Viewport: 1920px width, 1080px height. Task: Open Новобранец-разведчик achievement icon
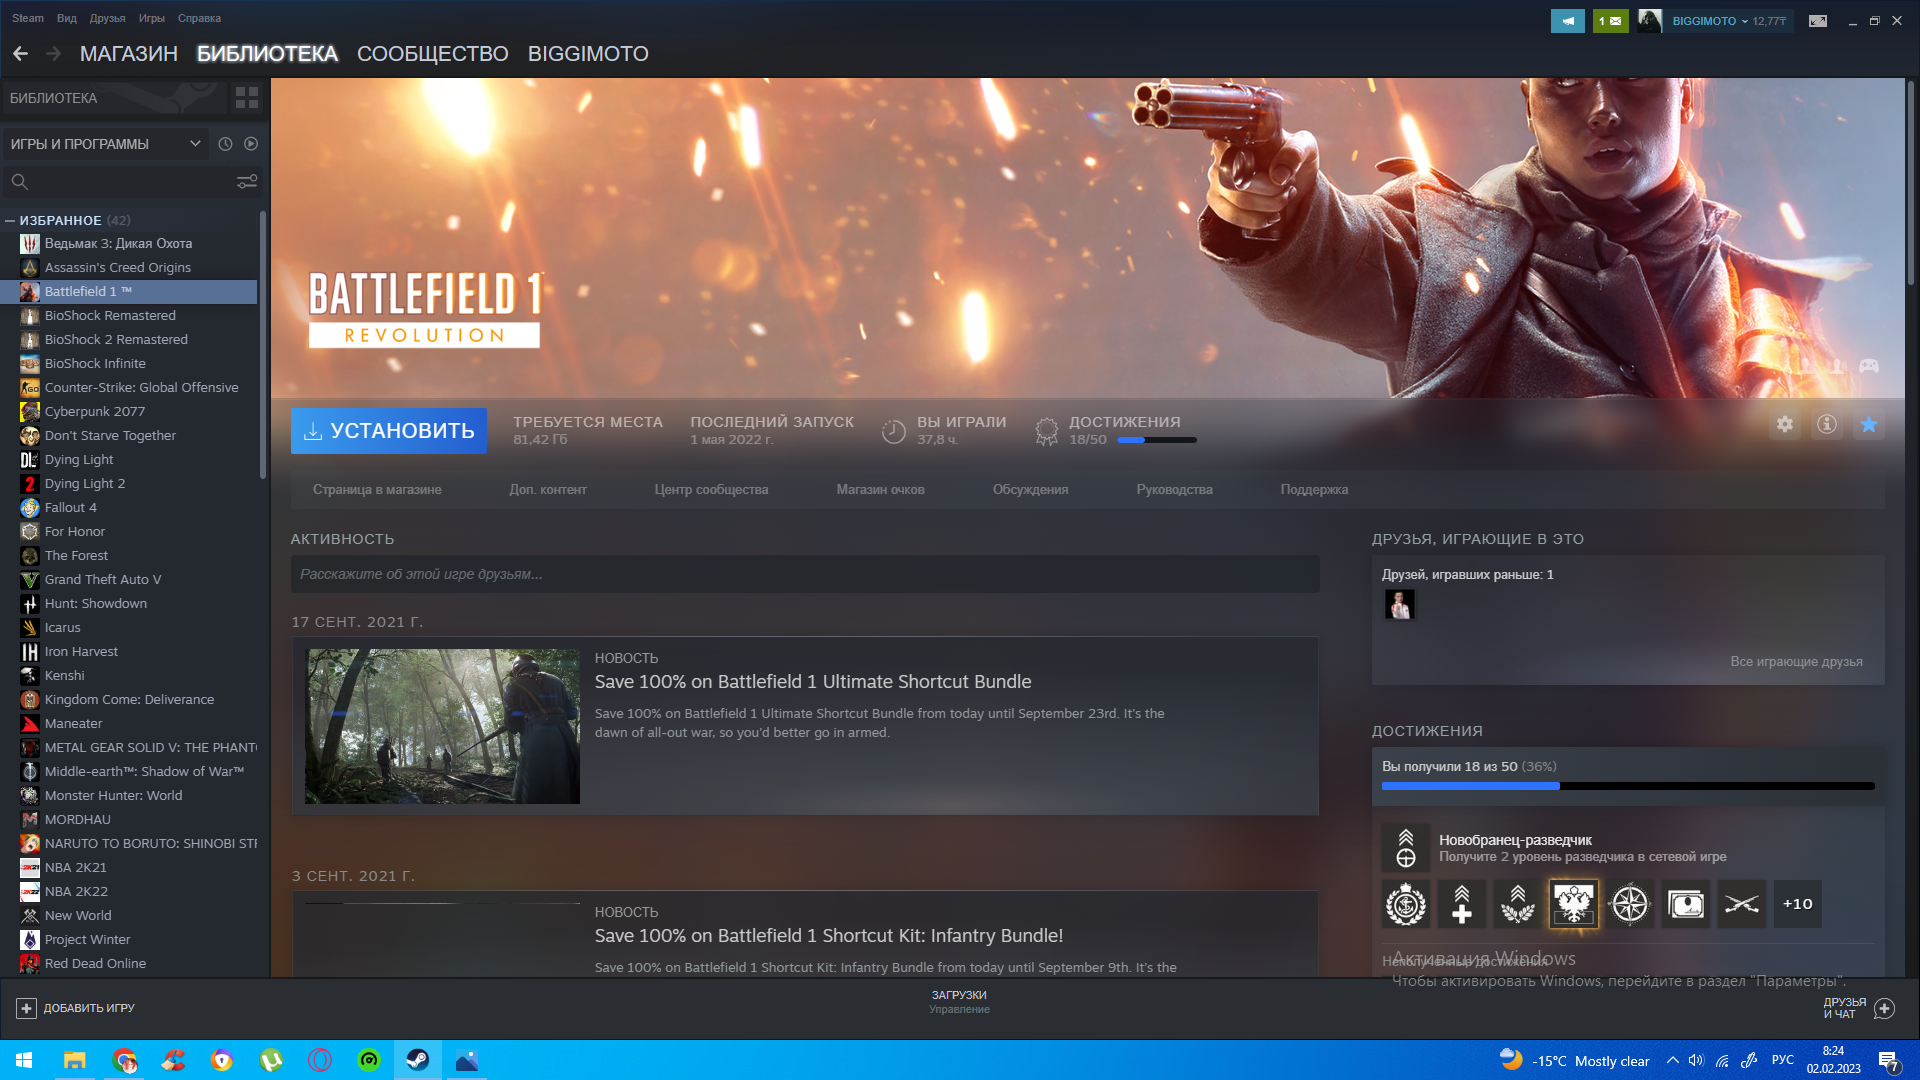tap(1406, 848)
